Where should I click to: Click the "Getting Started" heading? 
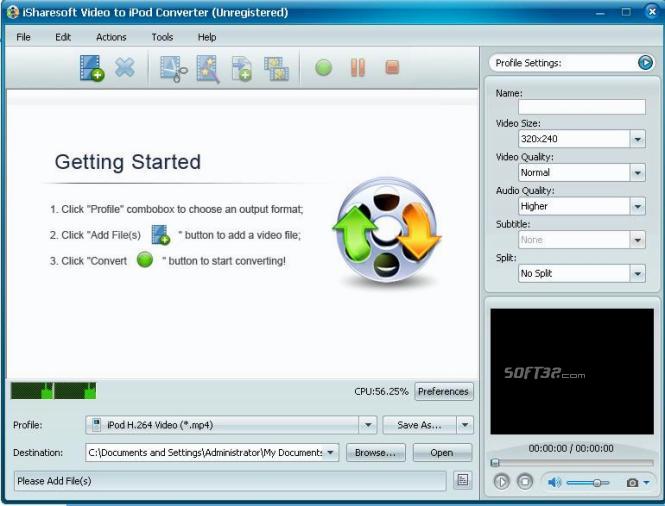pyautogui.click(x=128, y=162)
